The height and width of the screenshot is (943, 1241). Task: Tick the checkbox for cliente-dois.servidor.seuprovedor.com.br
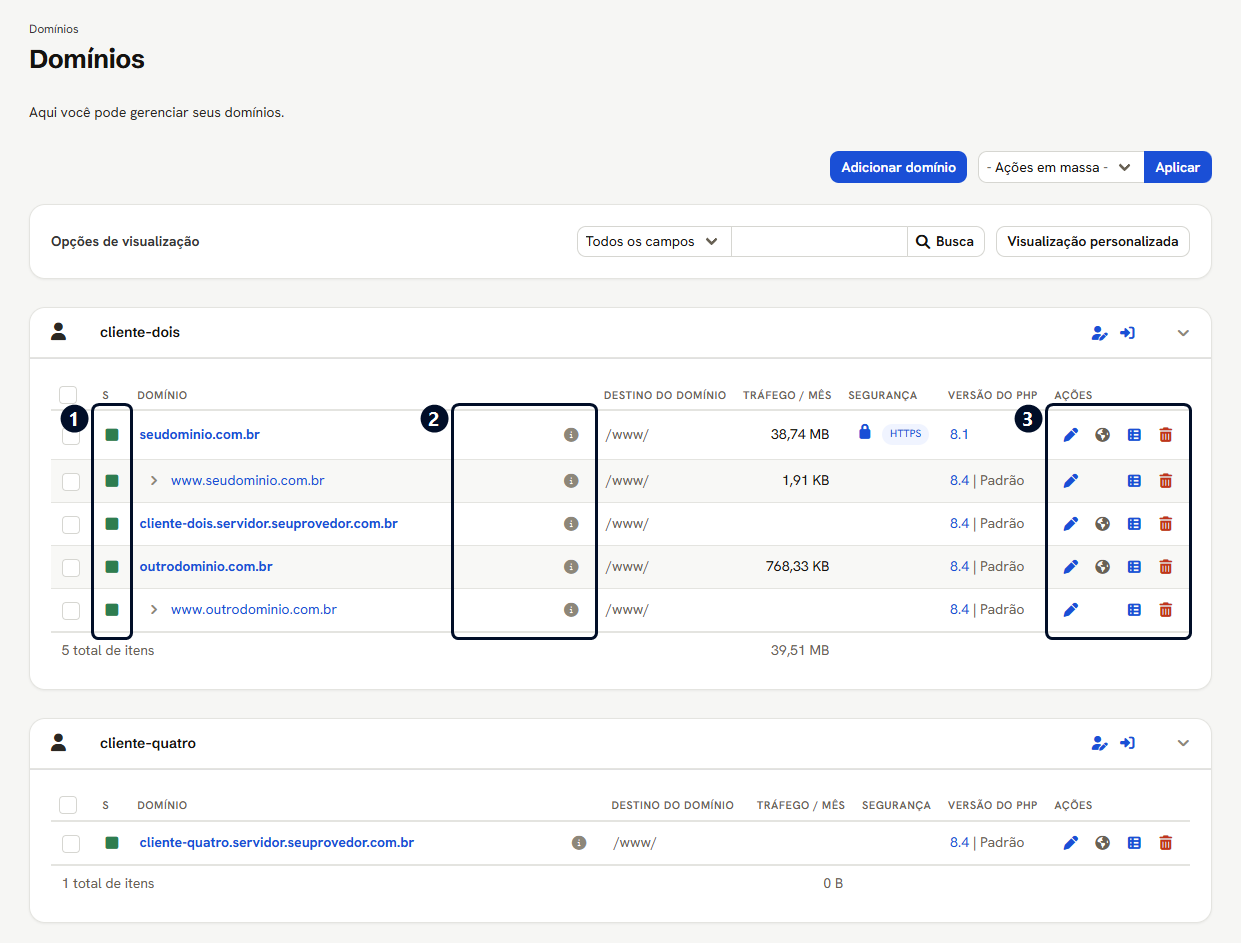[71, 524]
